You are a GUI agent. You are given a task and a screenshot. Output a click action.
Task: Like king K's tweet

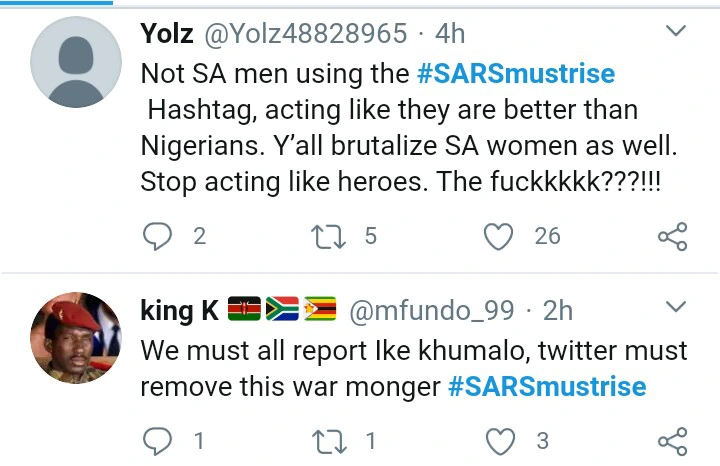click(499, 440)
